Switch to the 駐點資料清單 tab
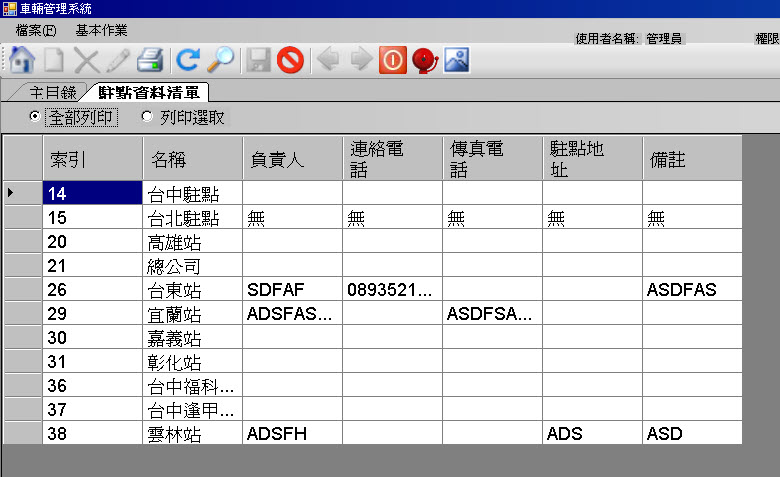 pos(149,92)
